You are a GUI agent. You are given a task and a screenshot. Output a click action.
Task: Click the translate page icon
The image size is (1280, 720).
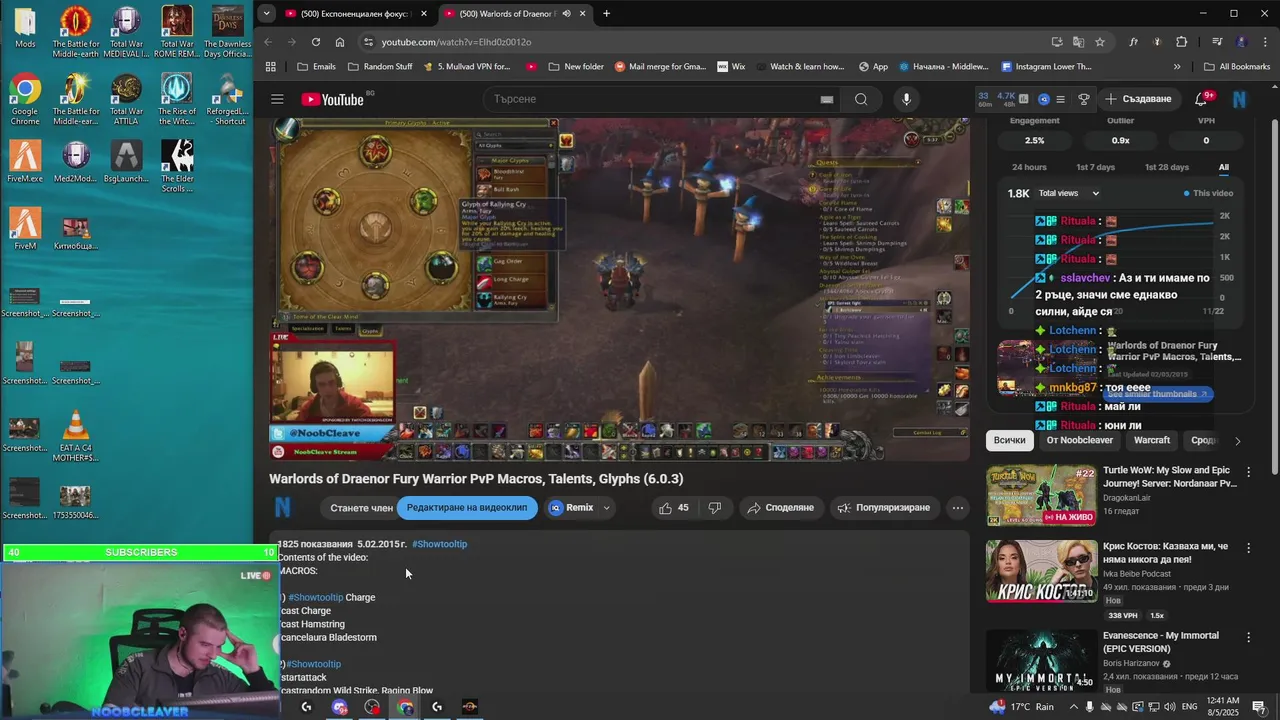[1078, 42]
